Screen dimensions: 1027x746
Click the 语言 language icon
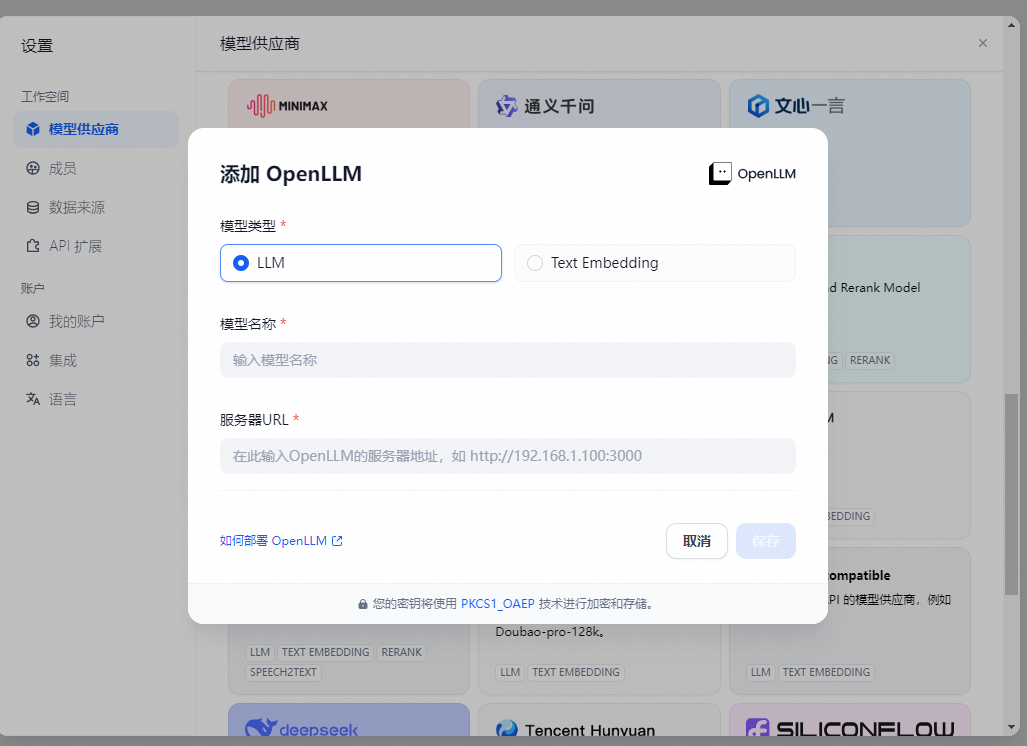point(34,398)
